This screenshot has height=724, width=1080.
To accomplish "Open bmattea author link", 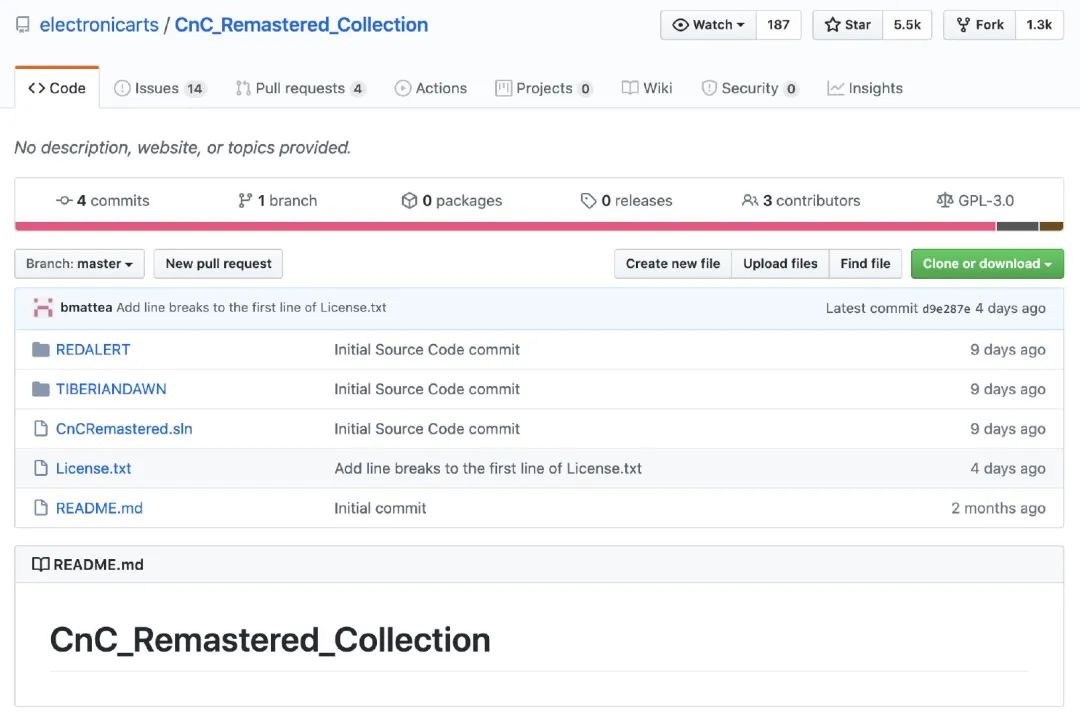I will click(x=86, y=307).
